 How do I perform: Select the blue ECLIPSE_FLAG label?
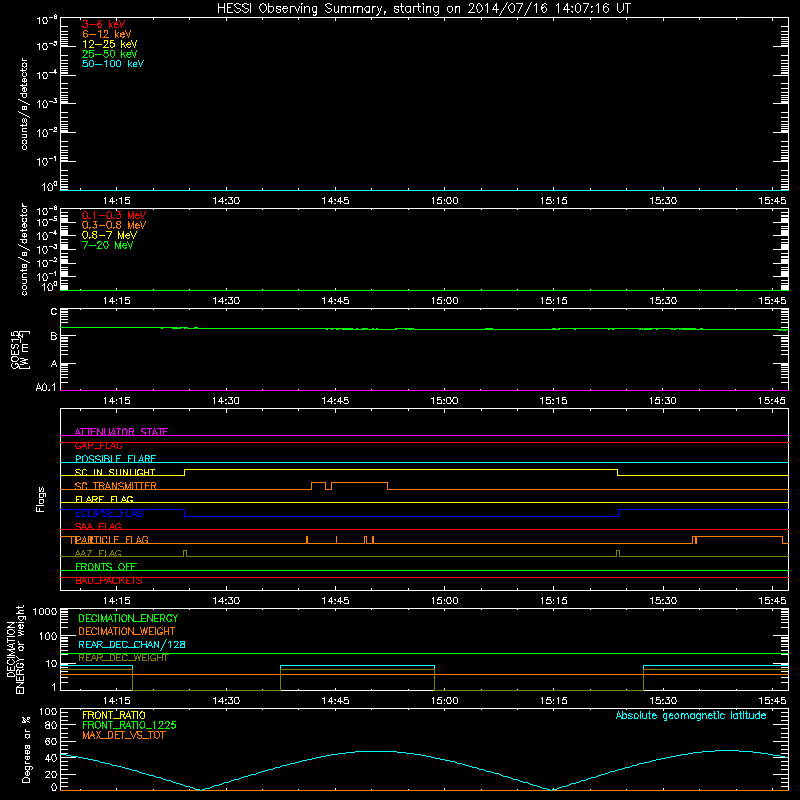(x=109, y=513)
